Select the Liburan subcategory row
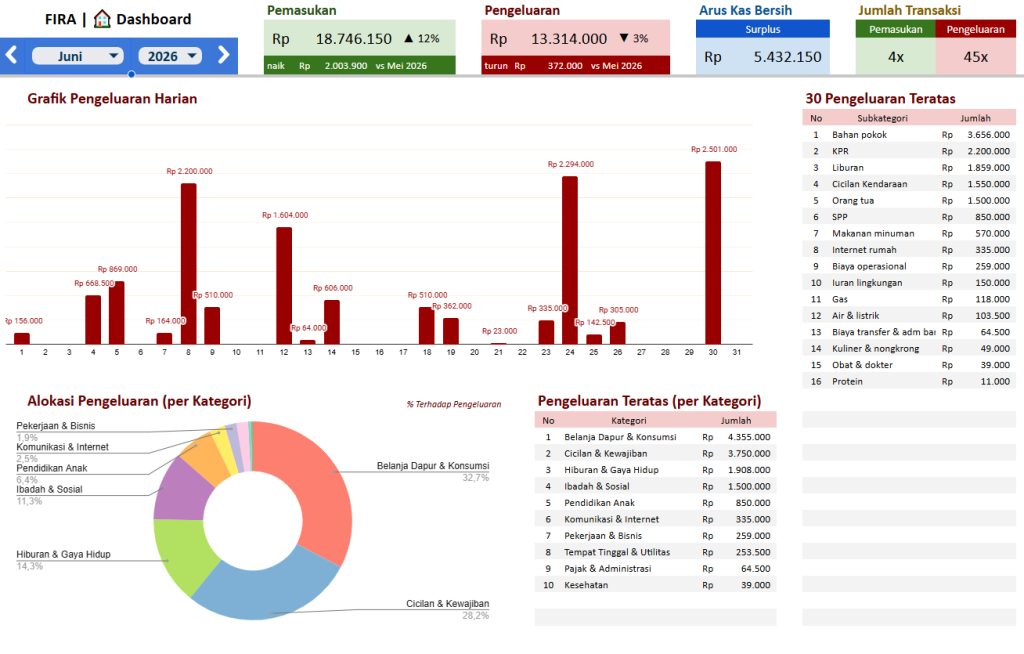Image resolution: width=1024 pixels, height=654 pixels. (909, 167)
